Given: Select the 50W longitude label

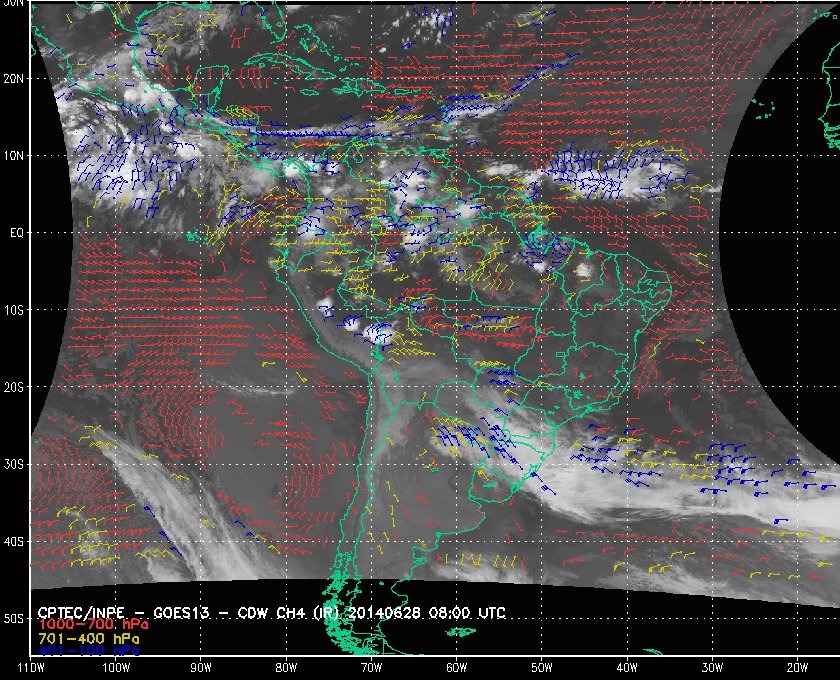Looking at the screenshot, I should 542,668.
